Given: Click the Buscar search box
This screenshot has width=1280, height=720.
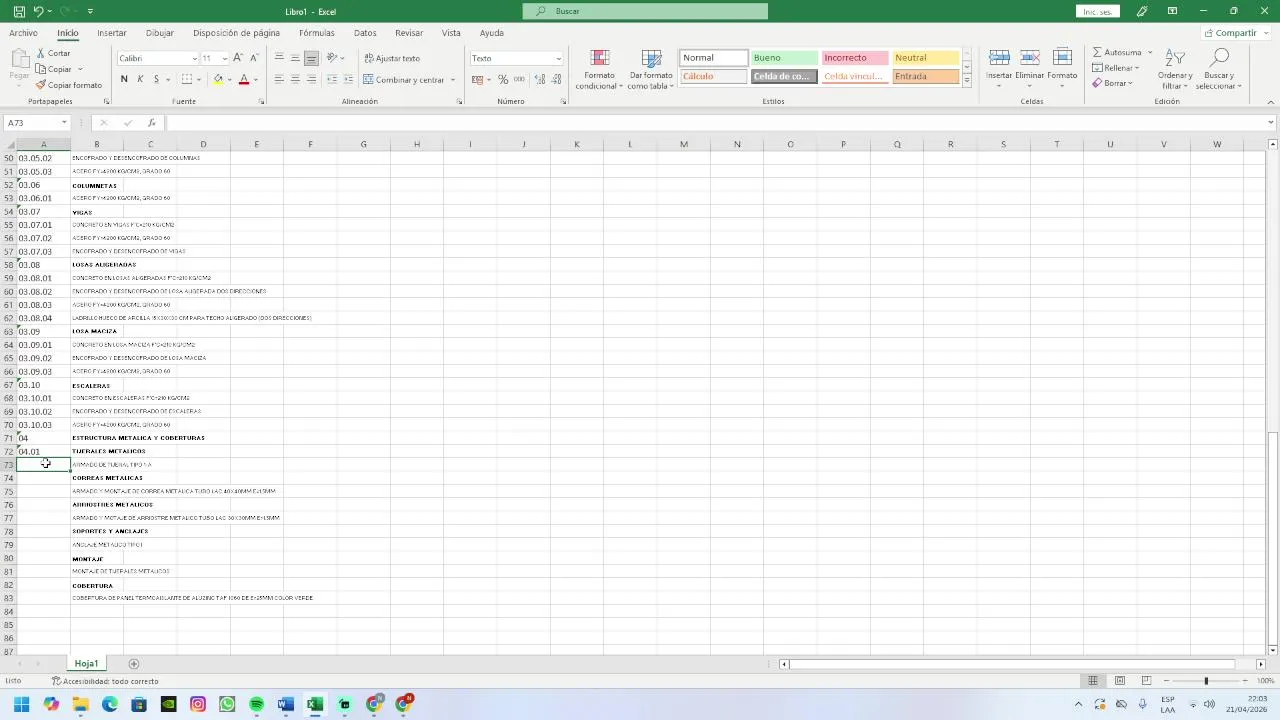Looking at the screenshot, I should tap(645, 11).
